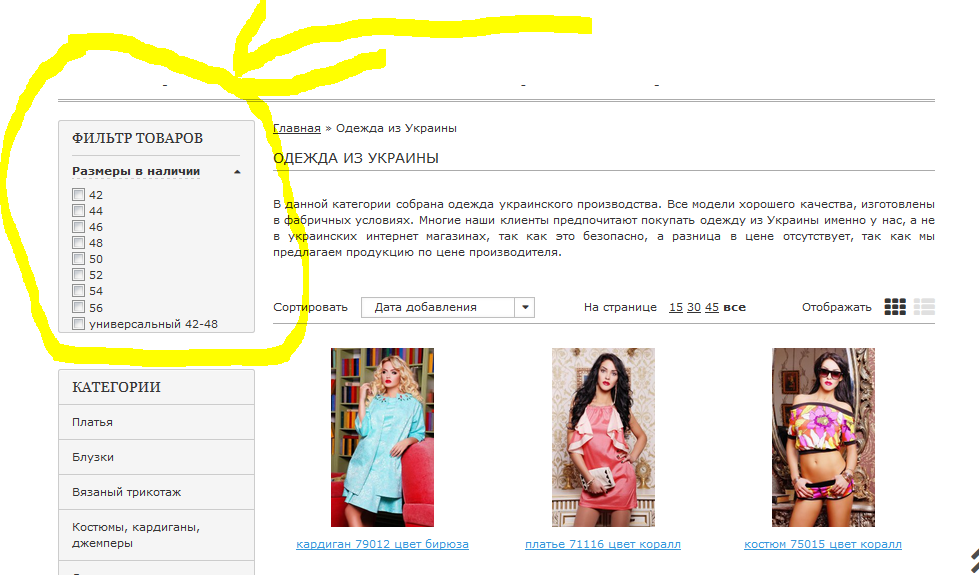Open the Блузки category
The height and width of the screenshot is (575, 979).
pyautogui.click(x=93, y=457)
